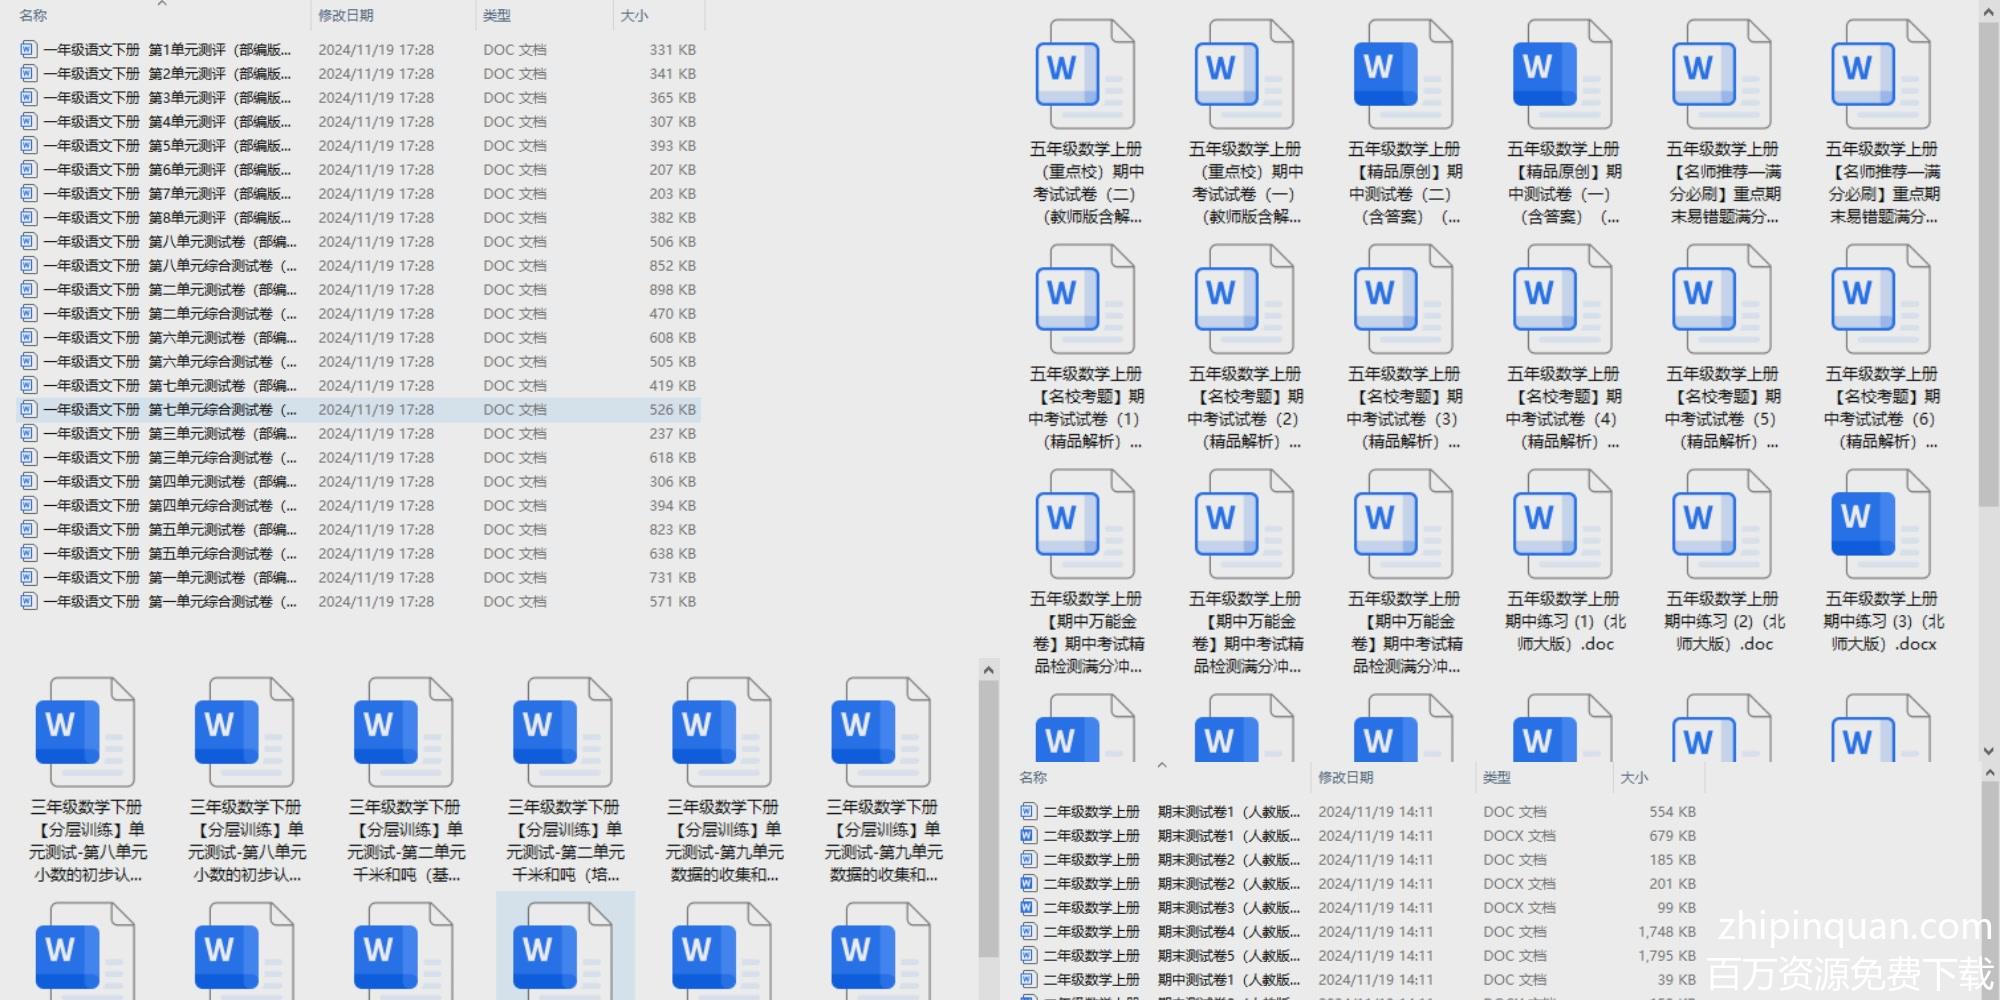Click the doc icon beside 一年级语文下册 第1单元测评
2000x1000 pixels.
tap(28, 49)
